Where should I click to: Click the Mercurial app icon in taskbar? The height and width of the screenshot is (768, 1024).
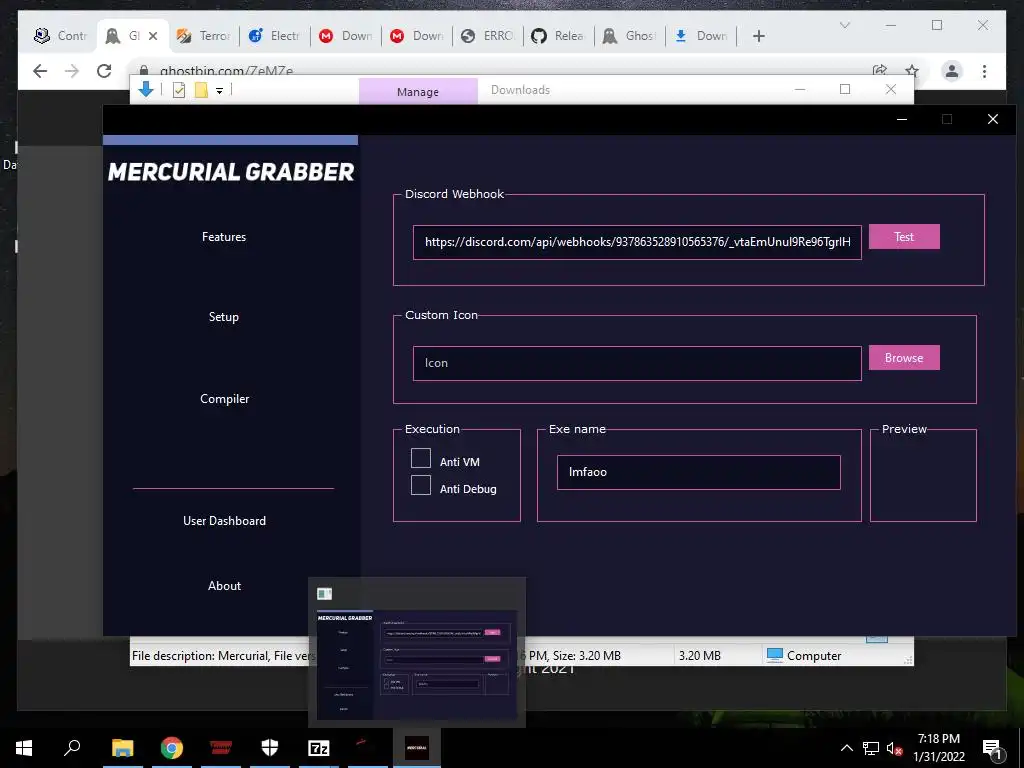(417, 748)
